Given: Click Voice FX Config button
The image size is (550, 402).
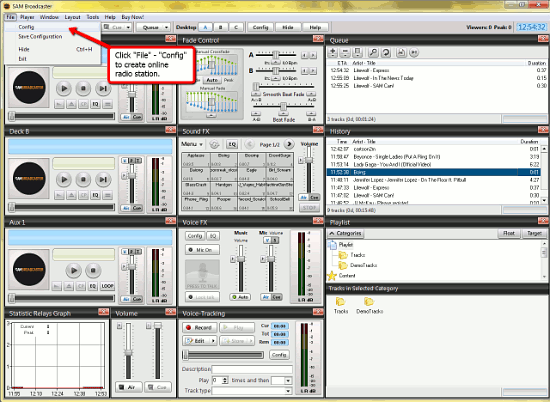Looking at the screenshot, I should [x=194, y=236].
